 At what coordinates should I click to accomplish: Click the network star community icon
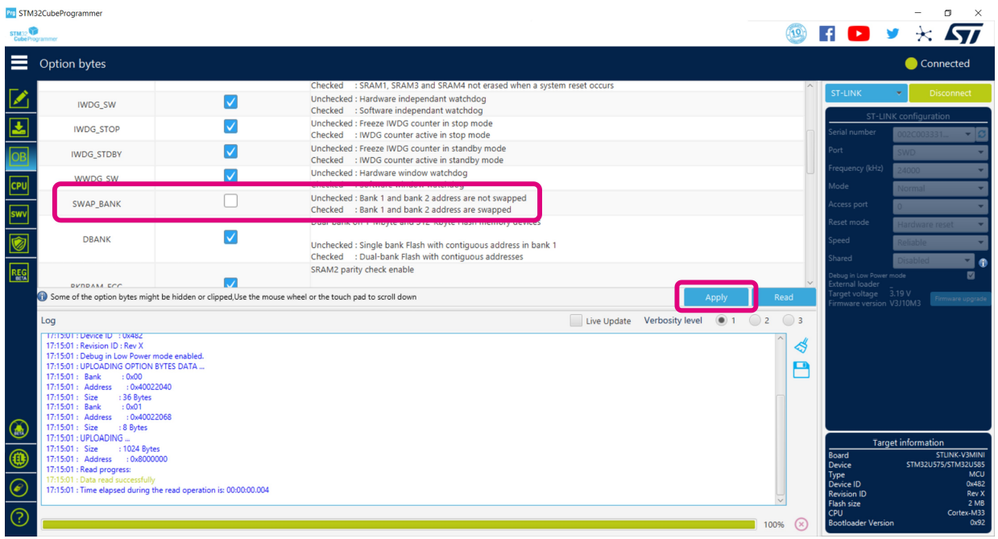[924, 34]
